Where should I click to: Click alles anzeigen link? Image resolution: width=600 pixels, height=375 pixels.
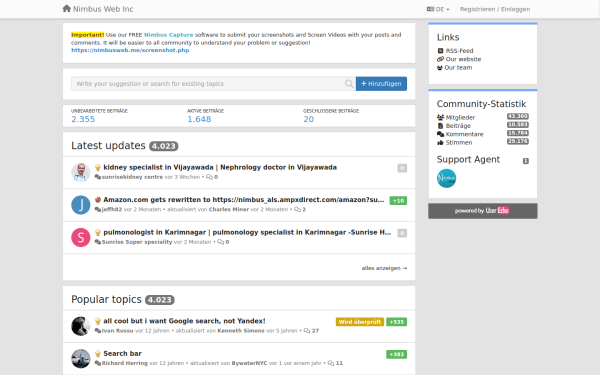click(x=384, y=268)
